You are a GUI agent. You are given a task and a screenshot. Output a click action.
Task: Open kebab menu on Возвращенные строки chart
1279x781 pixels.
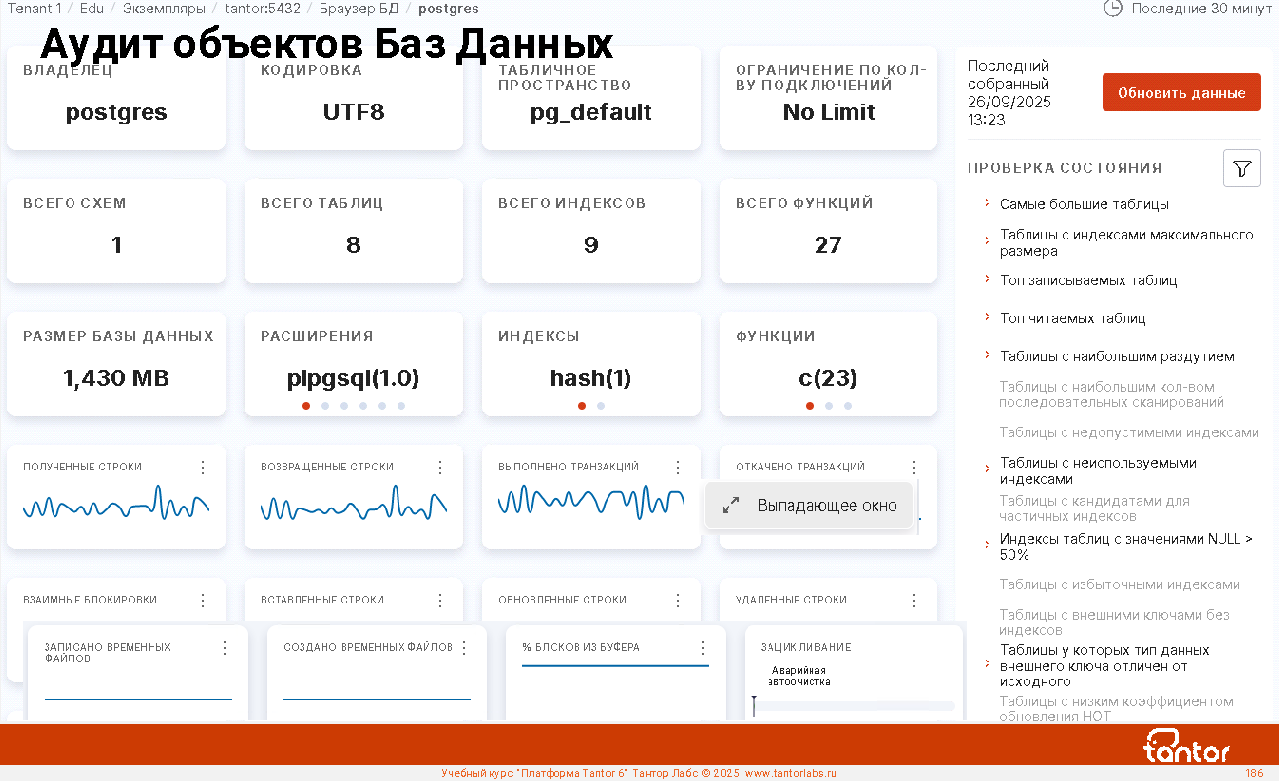pos(440,467)
